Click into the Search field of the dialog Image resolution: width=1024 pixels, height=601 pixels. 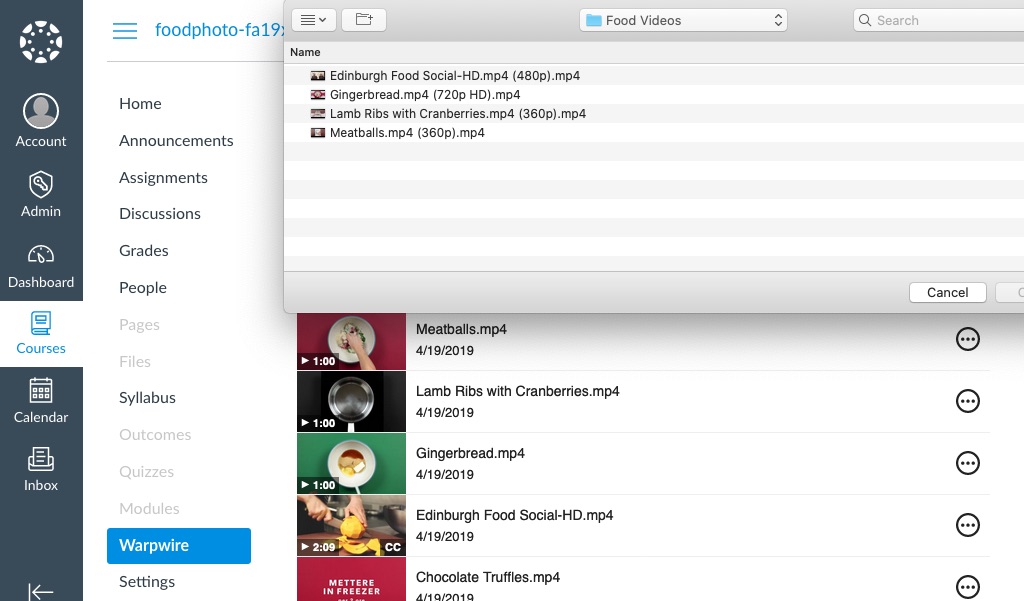tap(940, 20)
